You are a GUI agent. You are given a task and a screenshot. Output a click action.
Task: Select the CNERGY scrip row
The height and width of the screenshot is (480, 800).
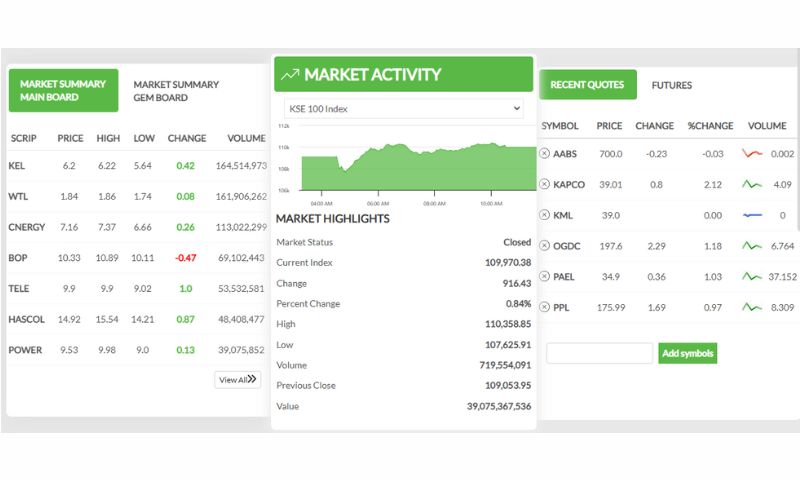point(138,227)
